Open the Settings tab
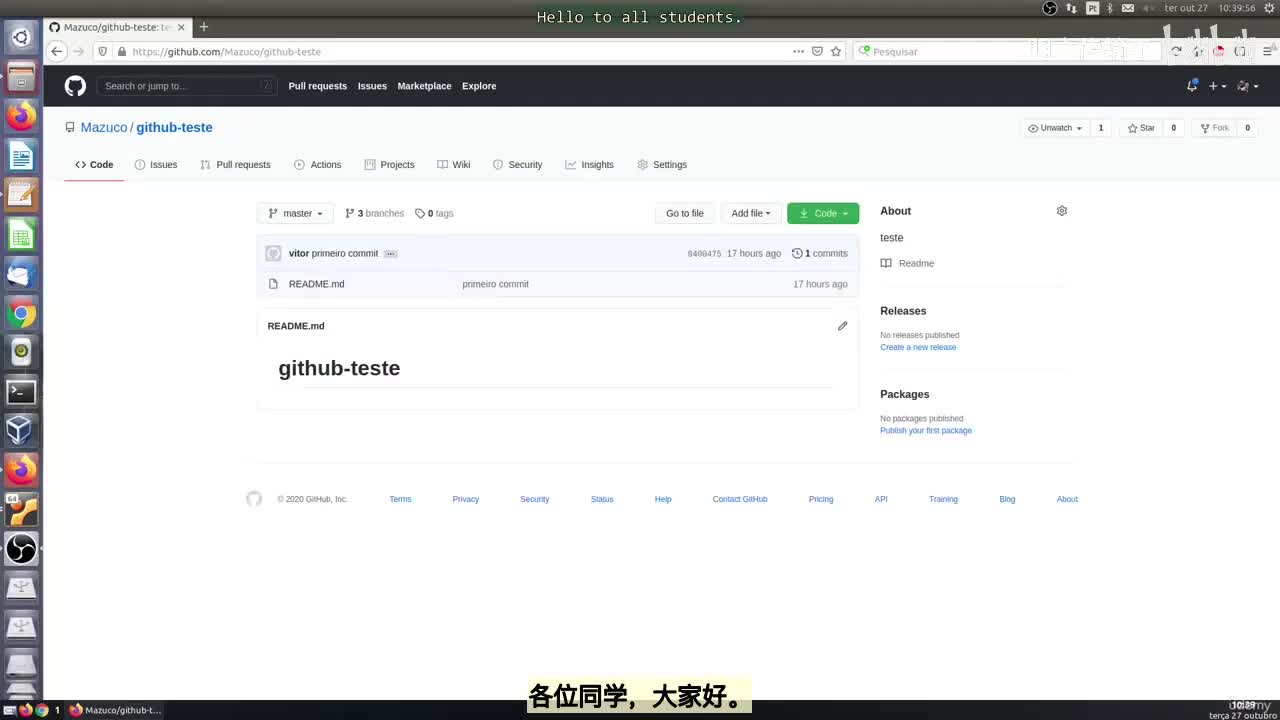1280x720 pixels. pyautogui.click(x=662, y=165)
